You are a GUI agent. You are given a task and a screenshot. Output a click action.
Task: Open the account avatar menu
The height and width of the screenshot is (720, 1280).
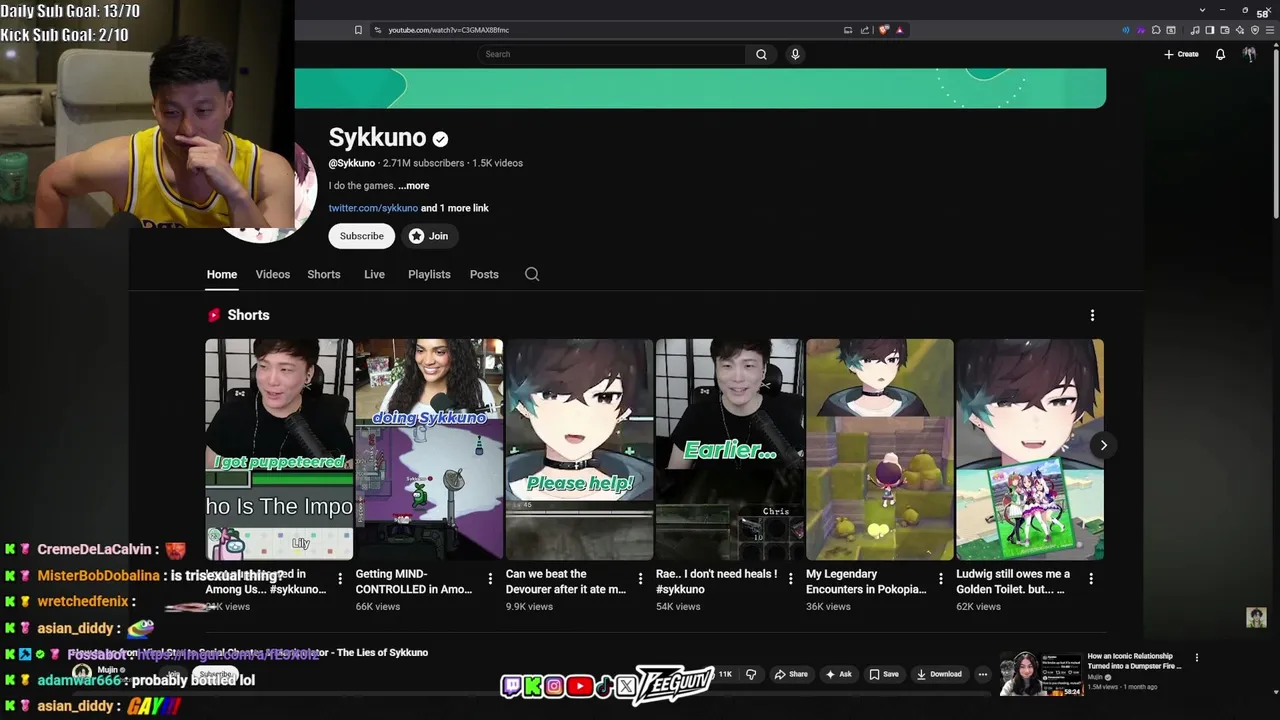point(1249,54)
